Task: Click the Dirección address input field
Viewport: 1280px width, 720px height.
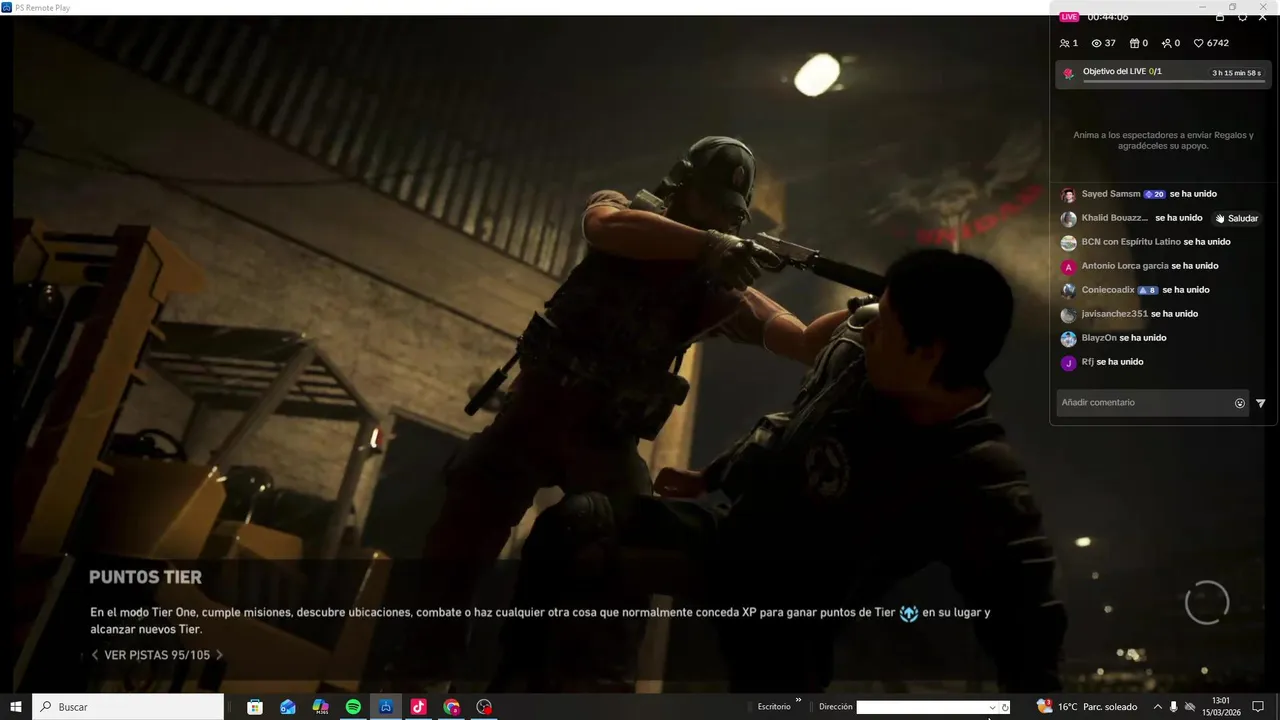Action: click(x=922, y=707)
